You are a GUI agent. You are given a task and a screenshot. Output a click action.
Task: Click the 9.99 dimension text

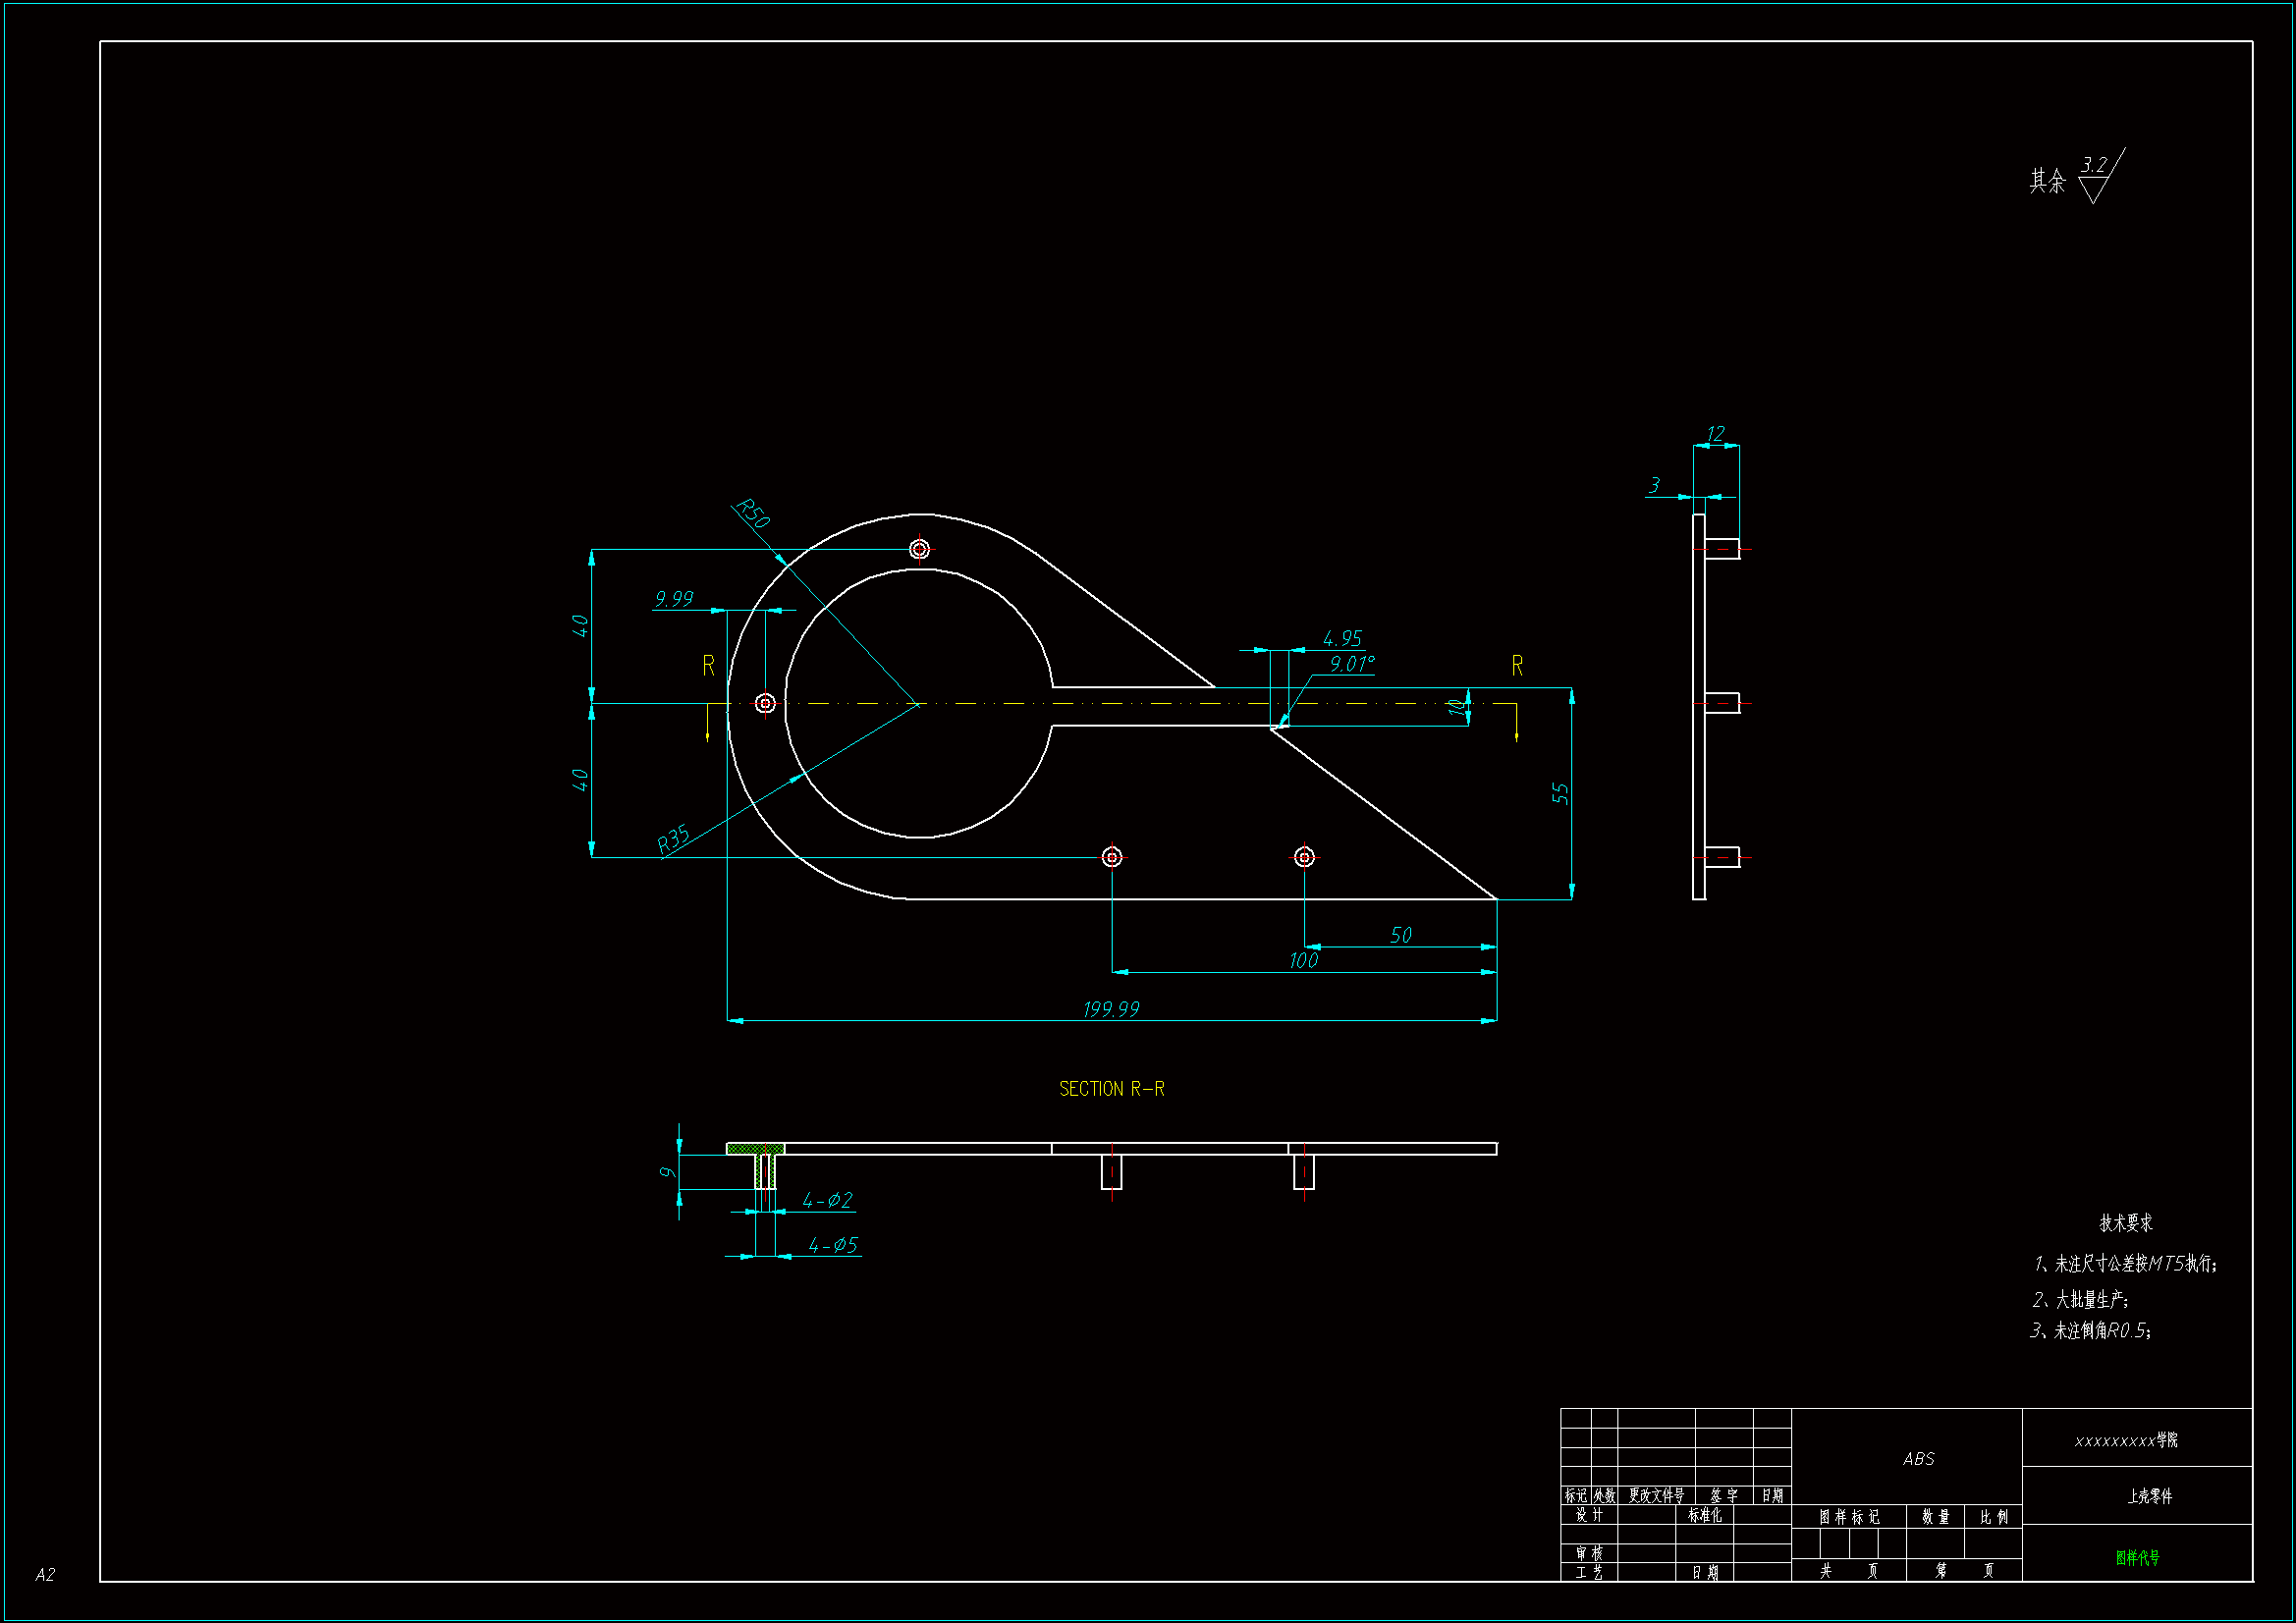(674, 598)
